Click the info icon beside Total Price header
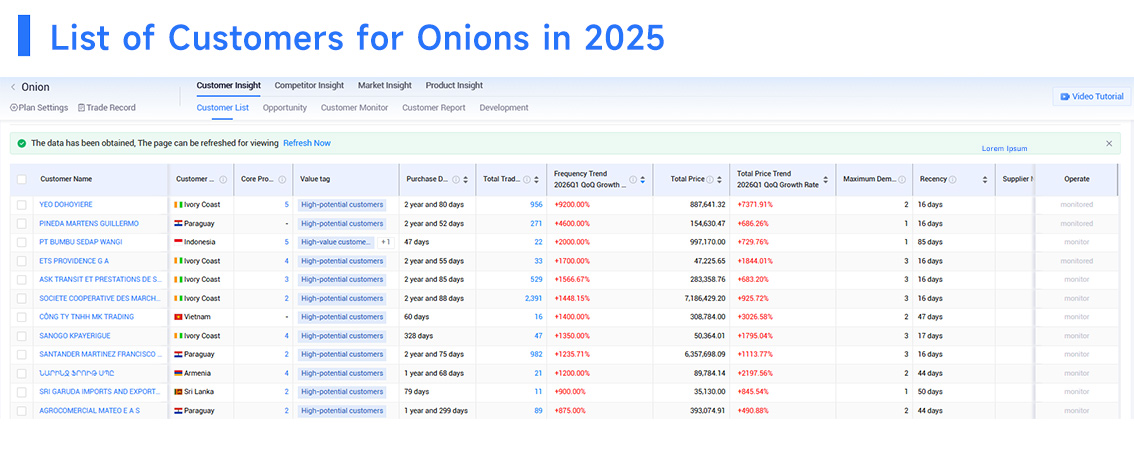 (709, 179)
